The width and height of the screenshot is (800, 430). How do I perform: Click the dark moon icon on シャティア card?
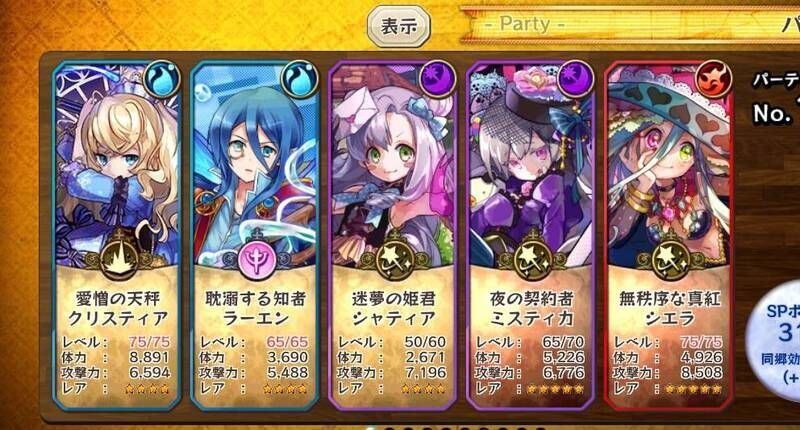click(438, 80)
